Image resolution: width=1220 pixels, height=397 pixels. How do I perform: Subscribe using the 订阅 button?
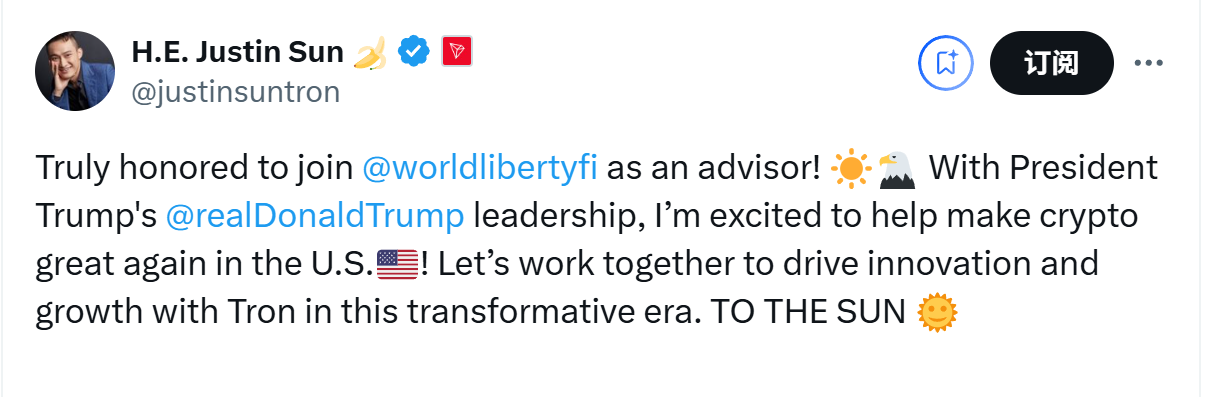click(1051, 63)
